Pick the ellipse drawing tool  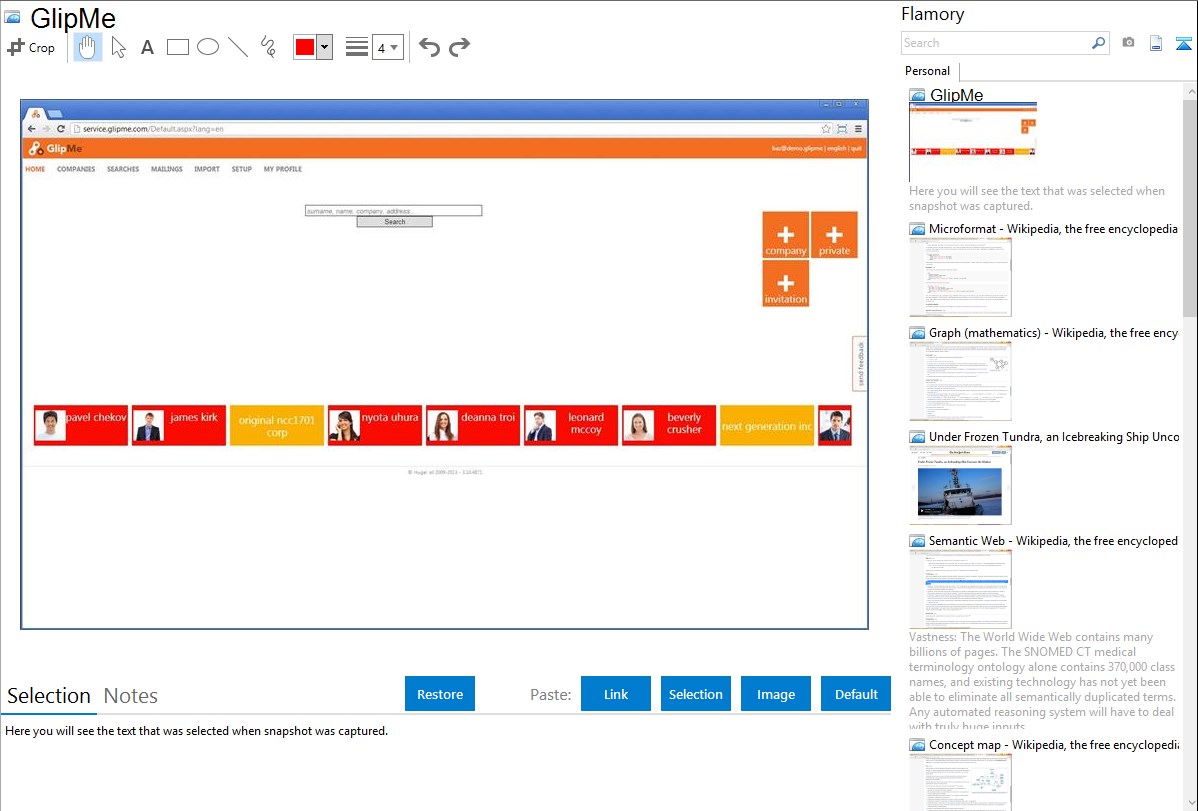(x=208, y=47)
